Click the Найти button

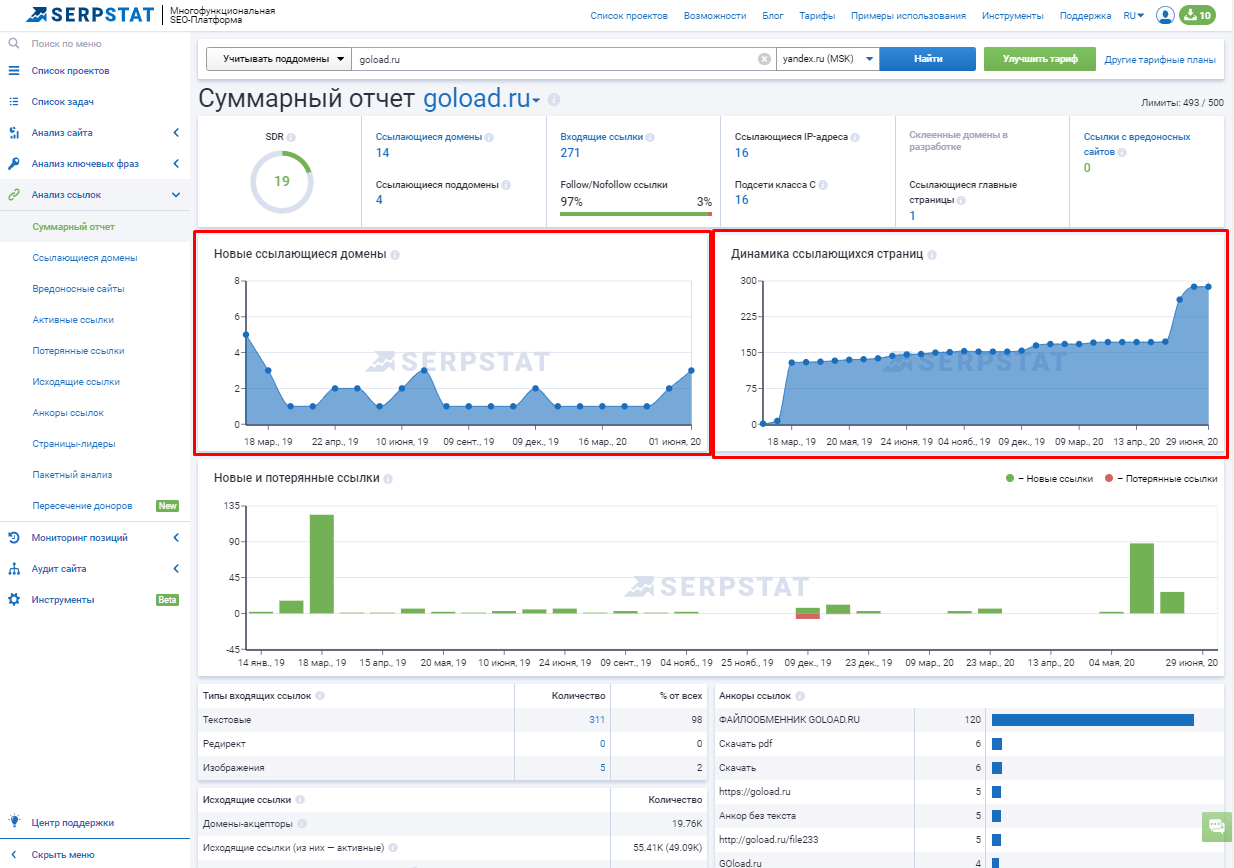[x=928, y=59]
